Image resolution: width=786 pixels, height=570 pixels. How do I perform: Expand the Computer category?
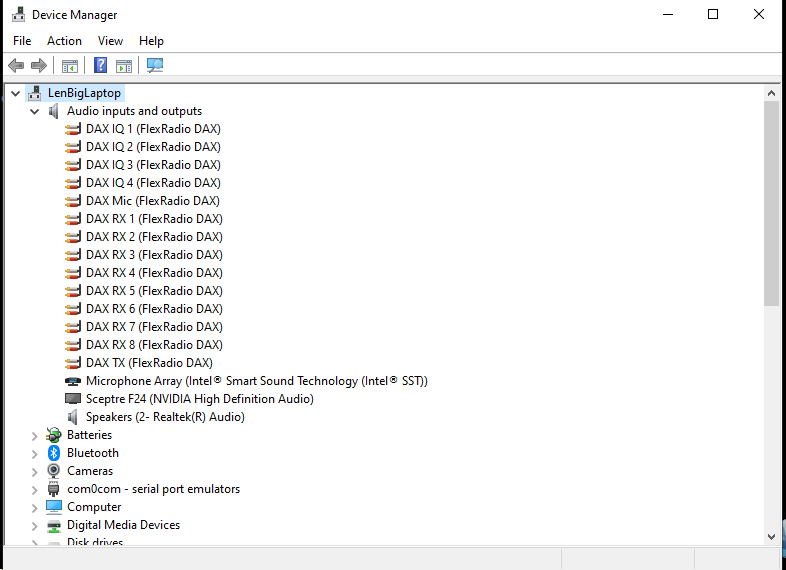(35, 508)
